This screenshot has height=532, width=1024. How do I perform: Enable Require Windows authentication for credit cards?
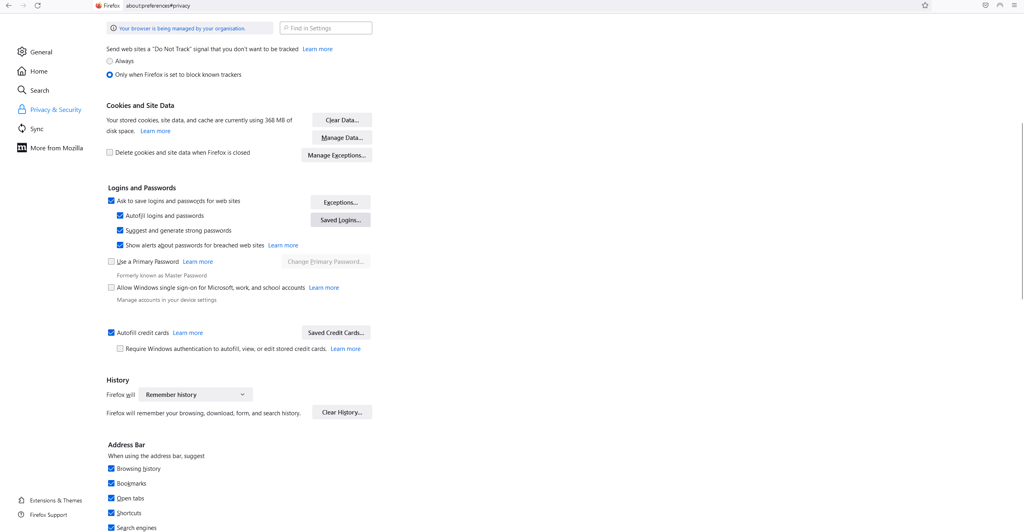tap(120, 349)
